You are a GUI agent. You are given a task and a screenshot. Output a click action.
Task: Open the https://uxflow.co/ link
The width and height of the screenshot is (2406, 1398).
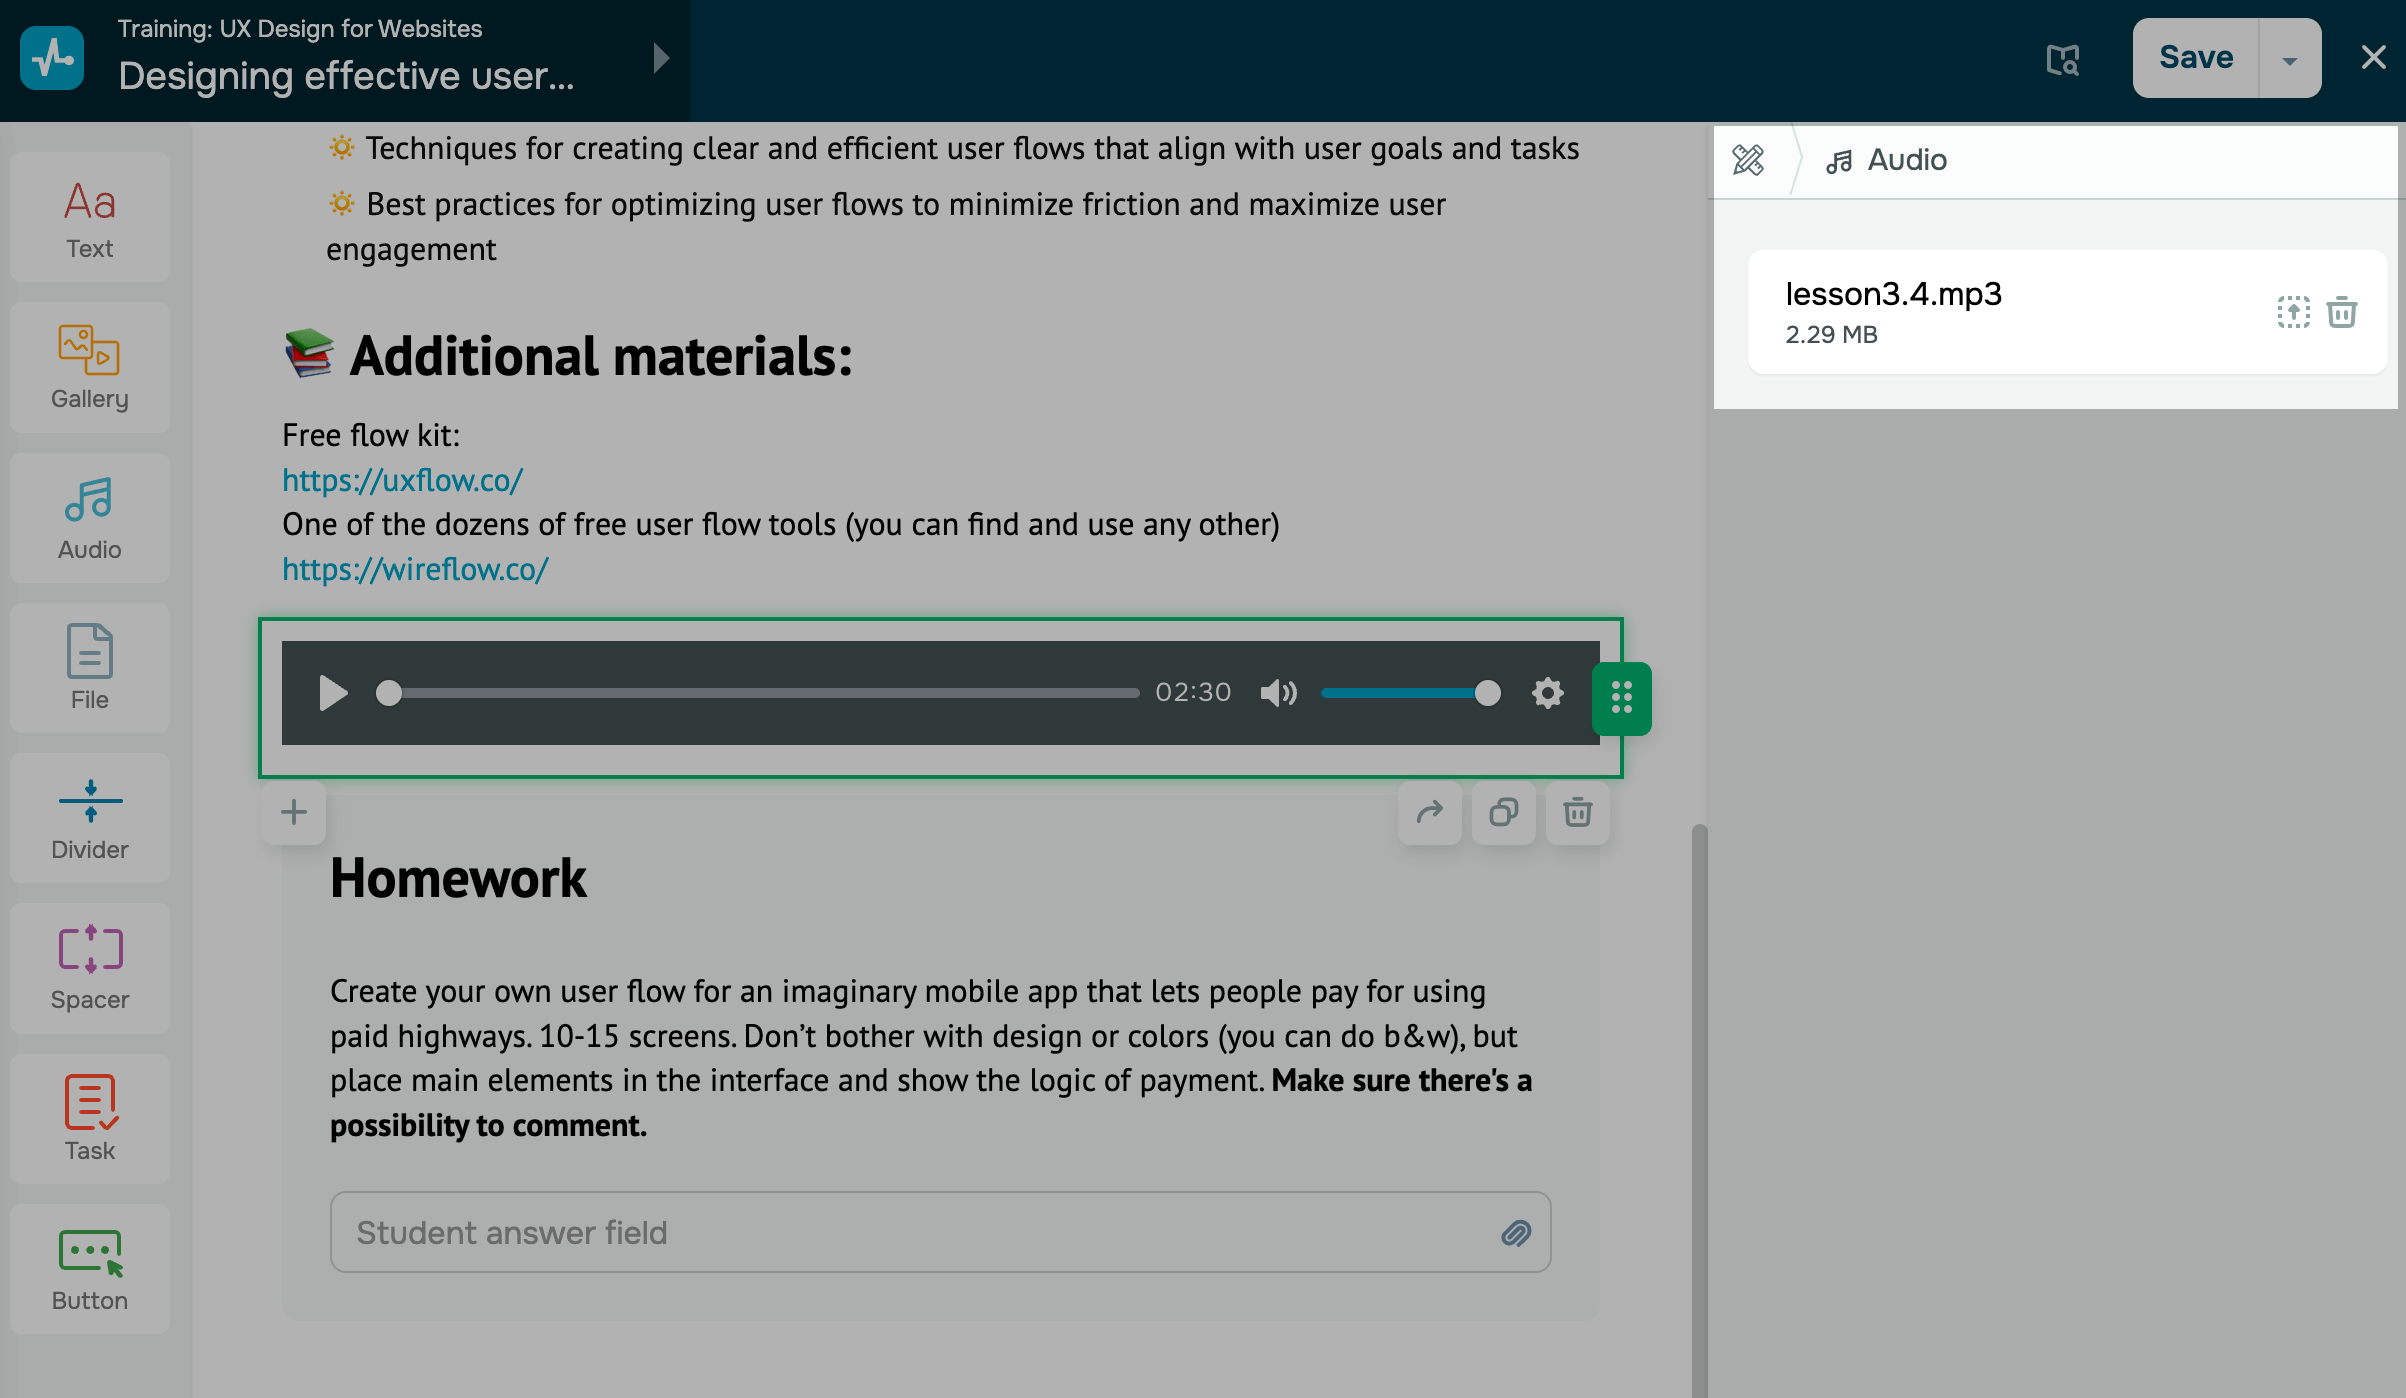tap(402, 480)
